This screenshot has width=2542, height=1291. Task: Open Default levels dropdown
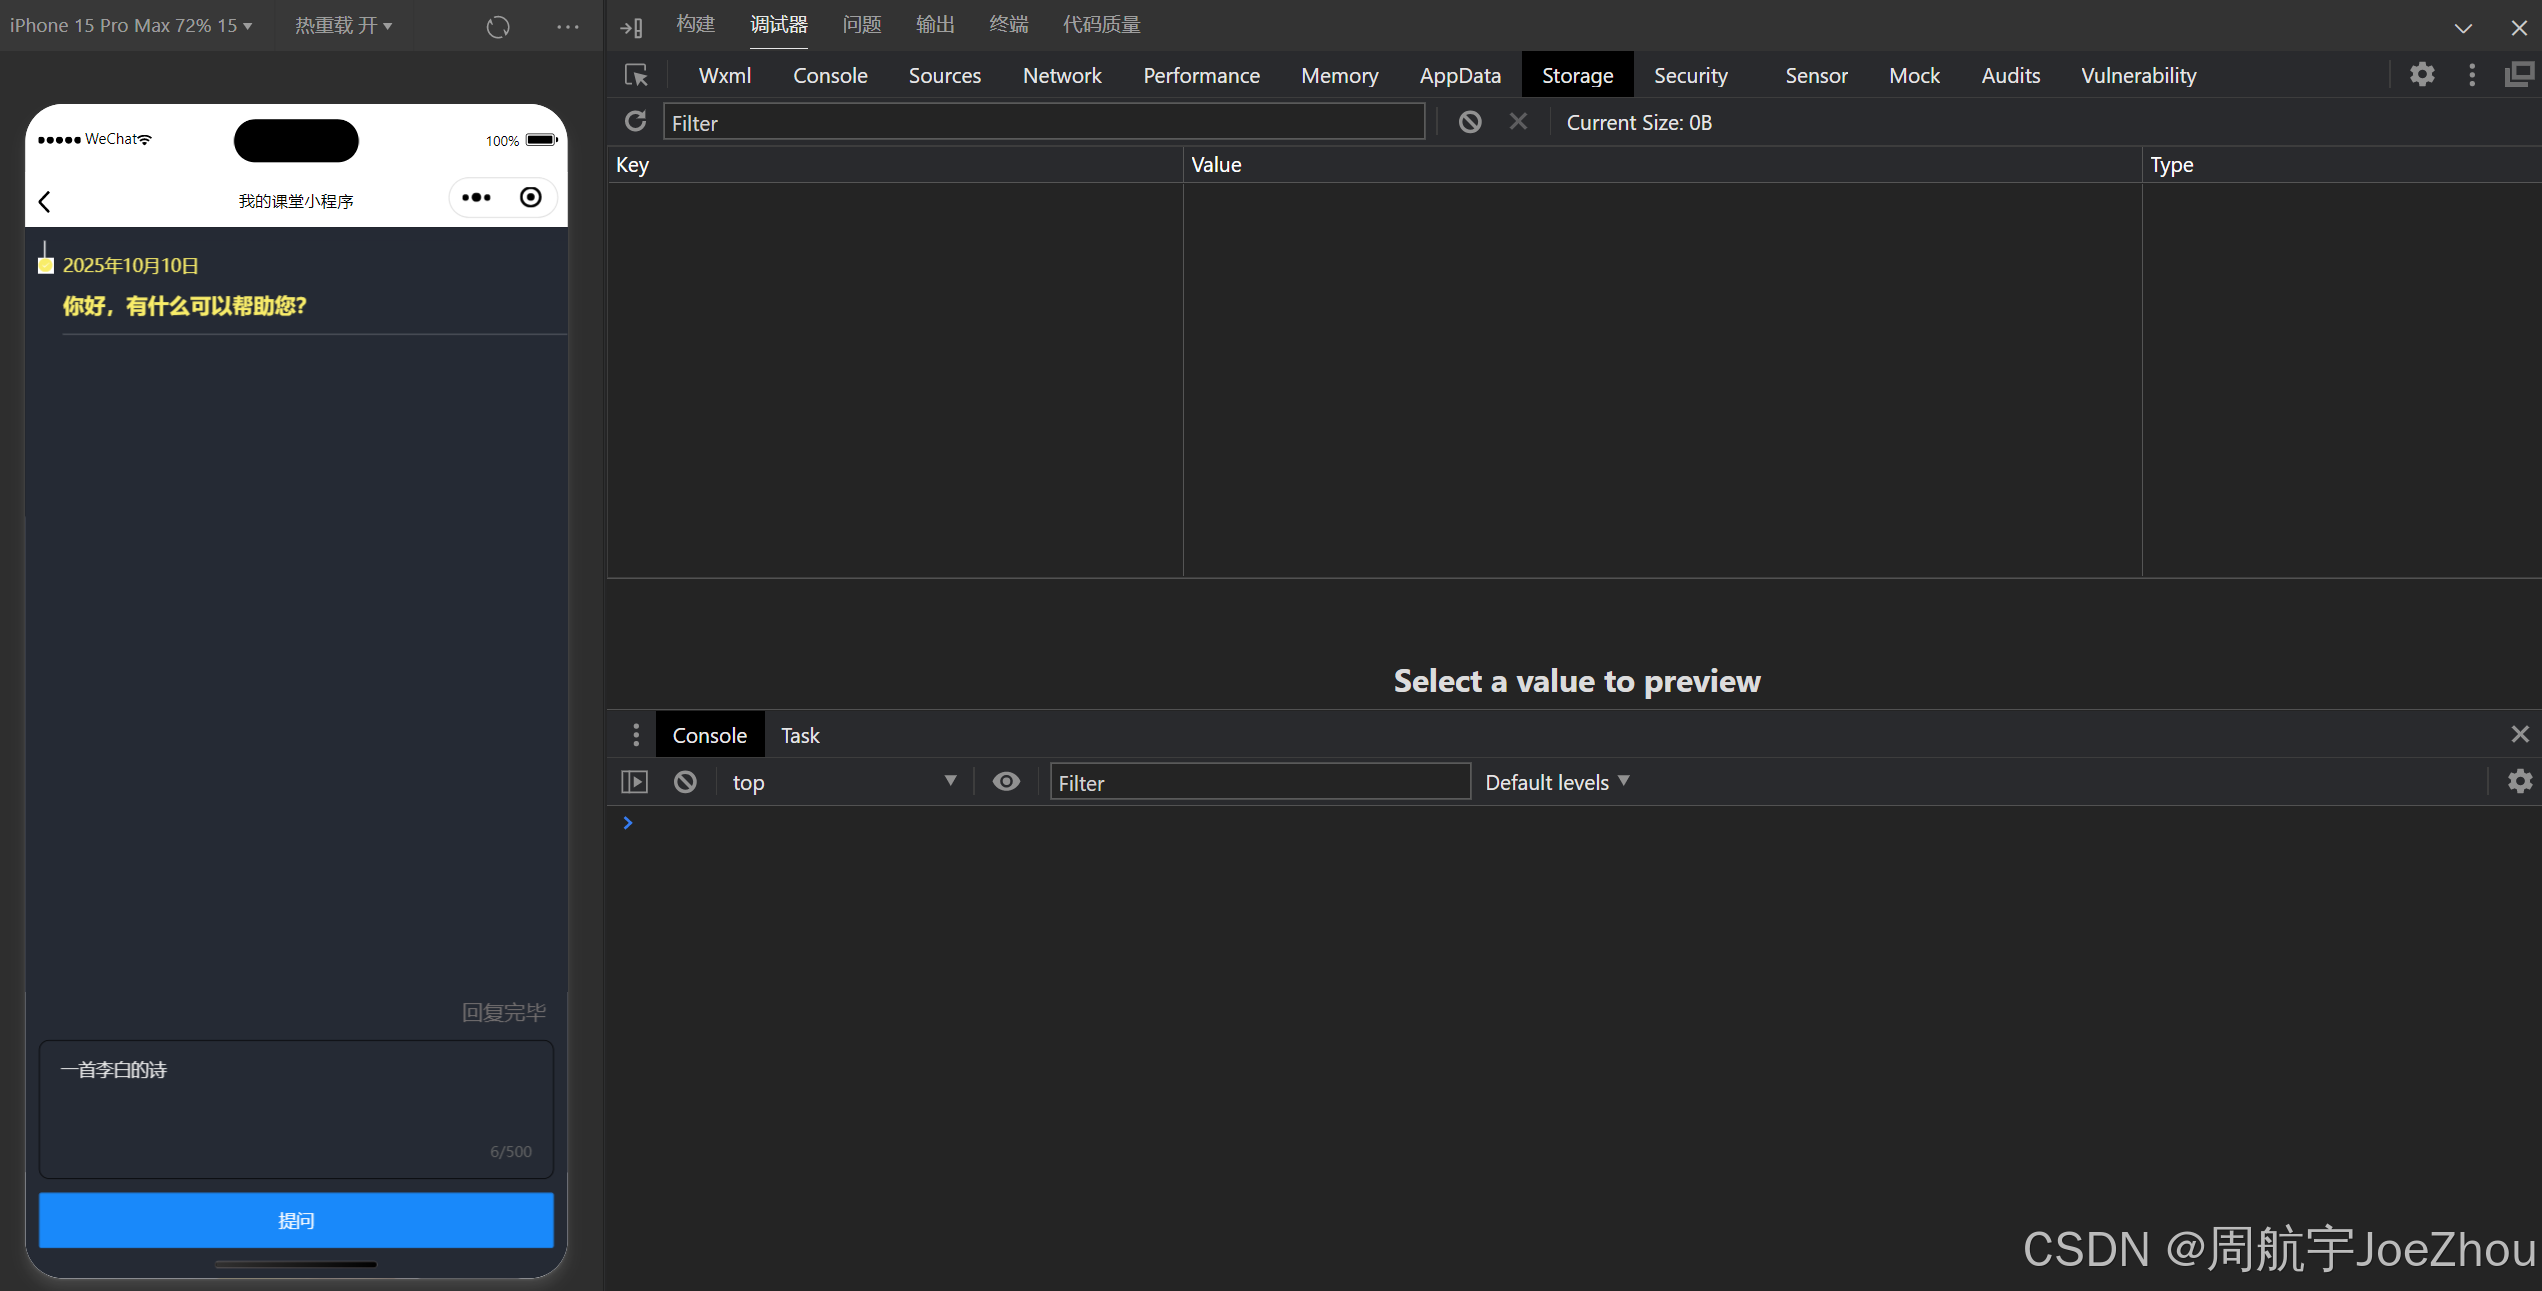tap(1556, 782)
